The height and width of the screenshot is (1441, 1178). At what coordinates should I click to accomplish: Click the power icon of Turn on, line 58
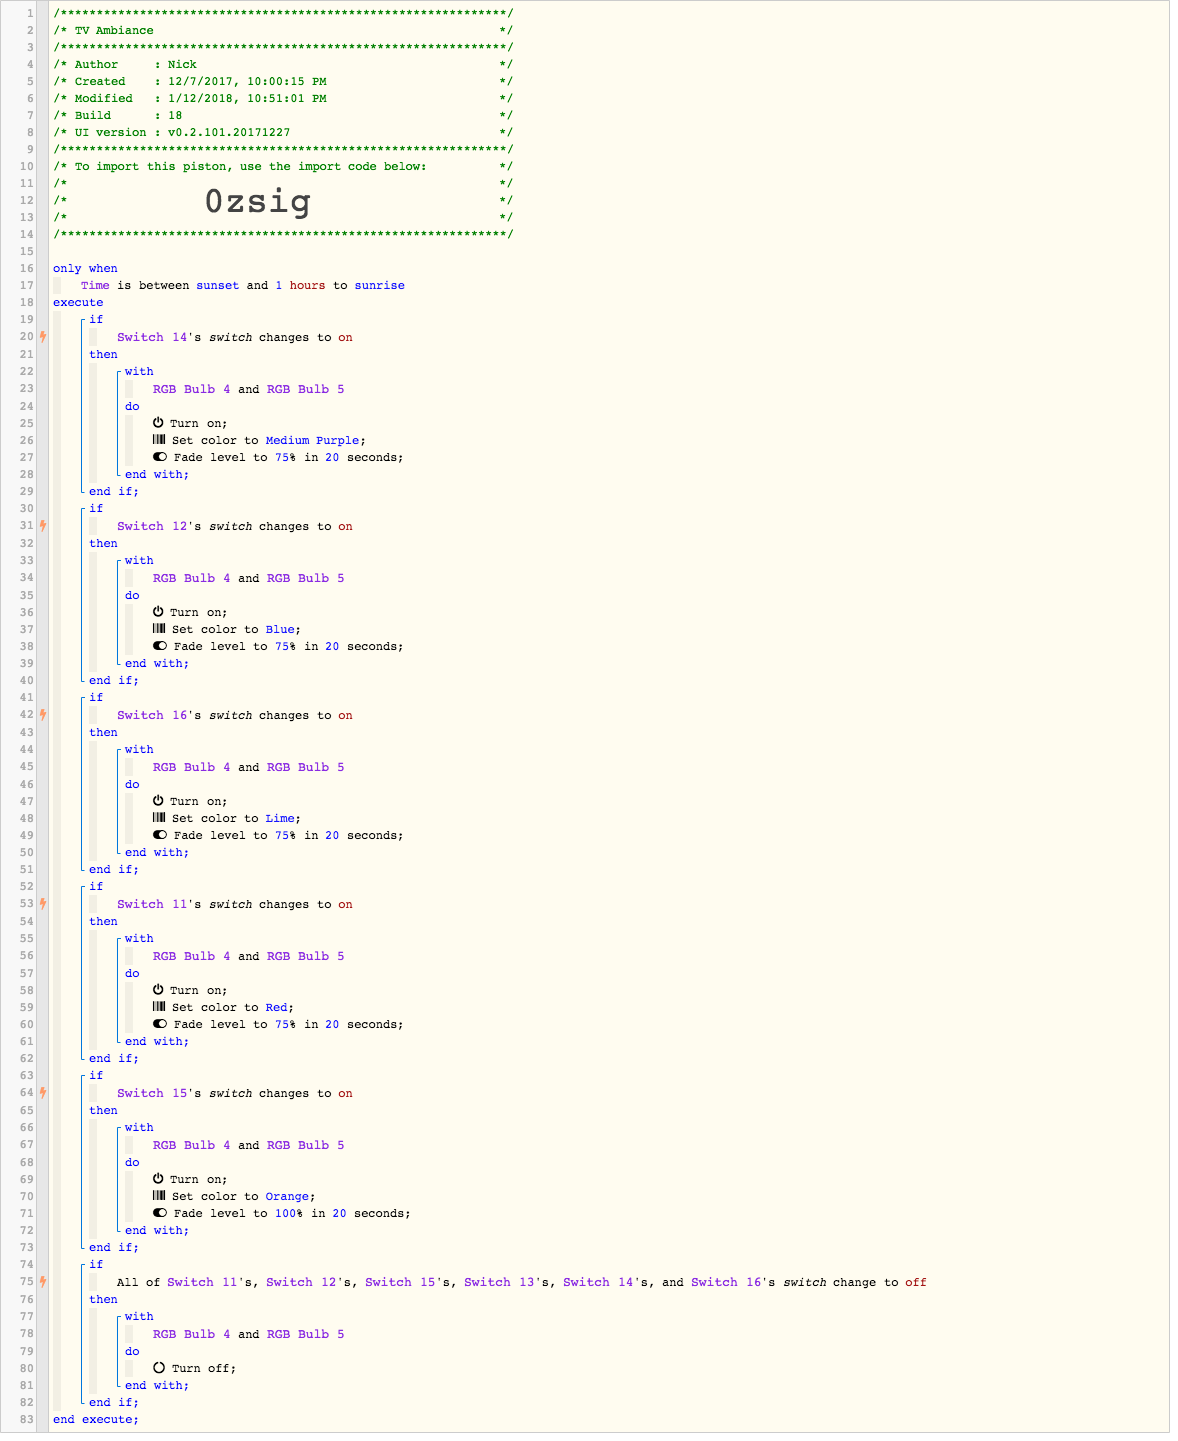pyautogui.click(x=158, y=990)
